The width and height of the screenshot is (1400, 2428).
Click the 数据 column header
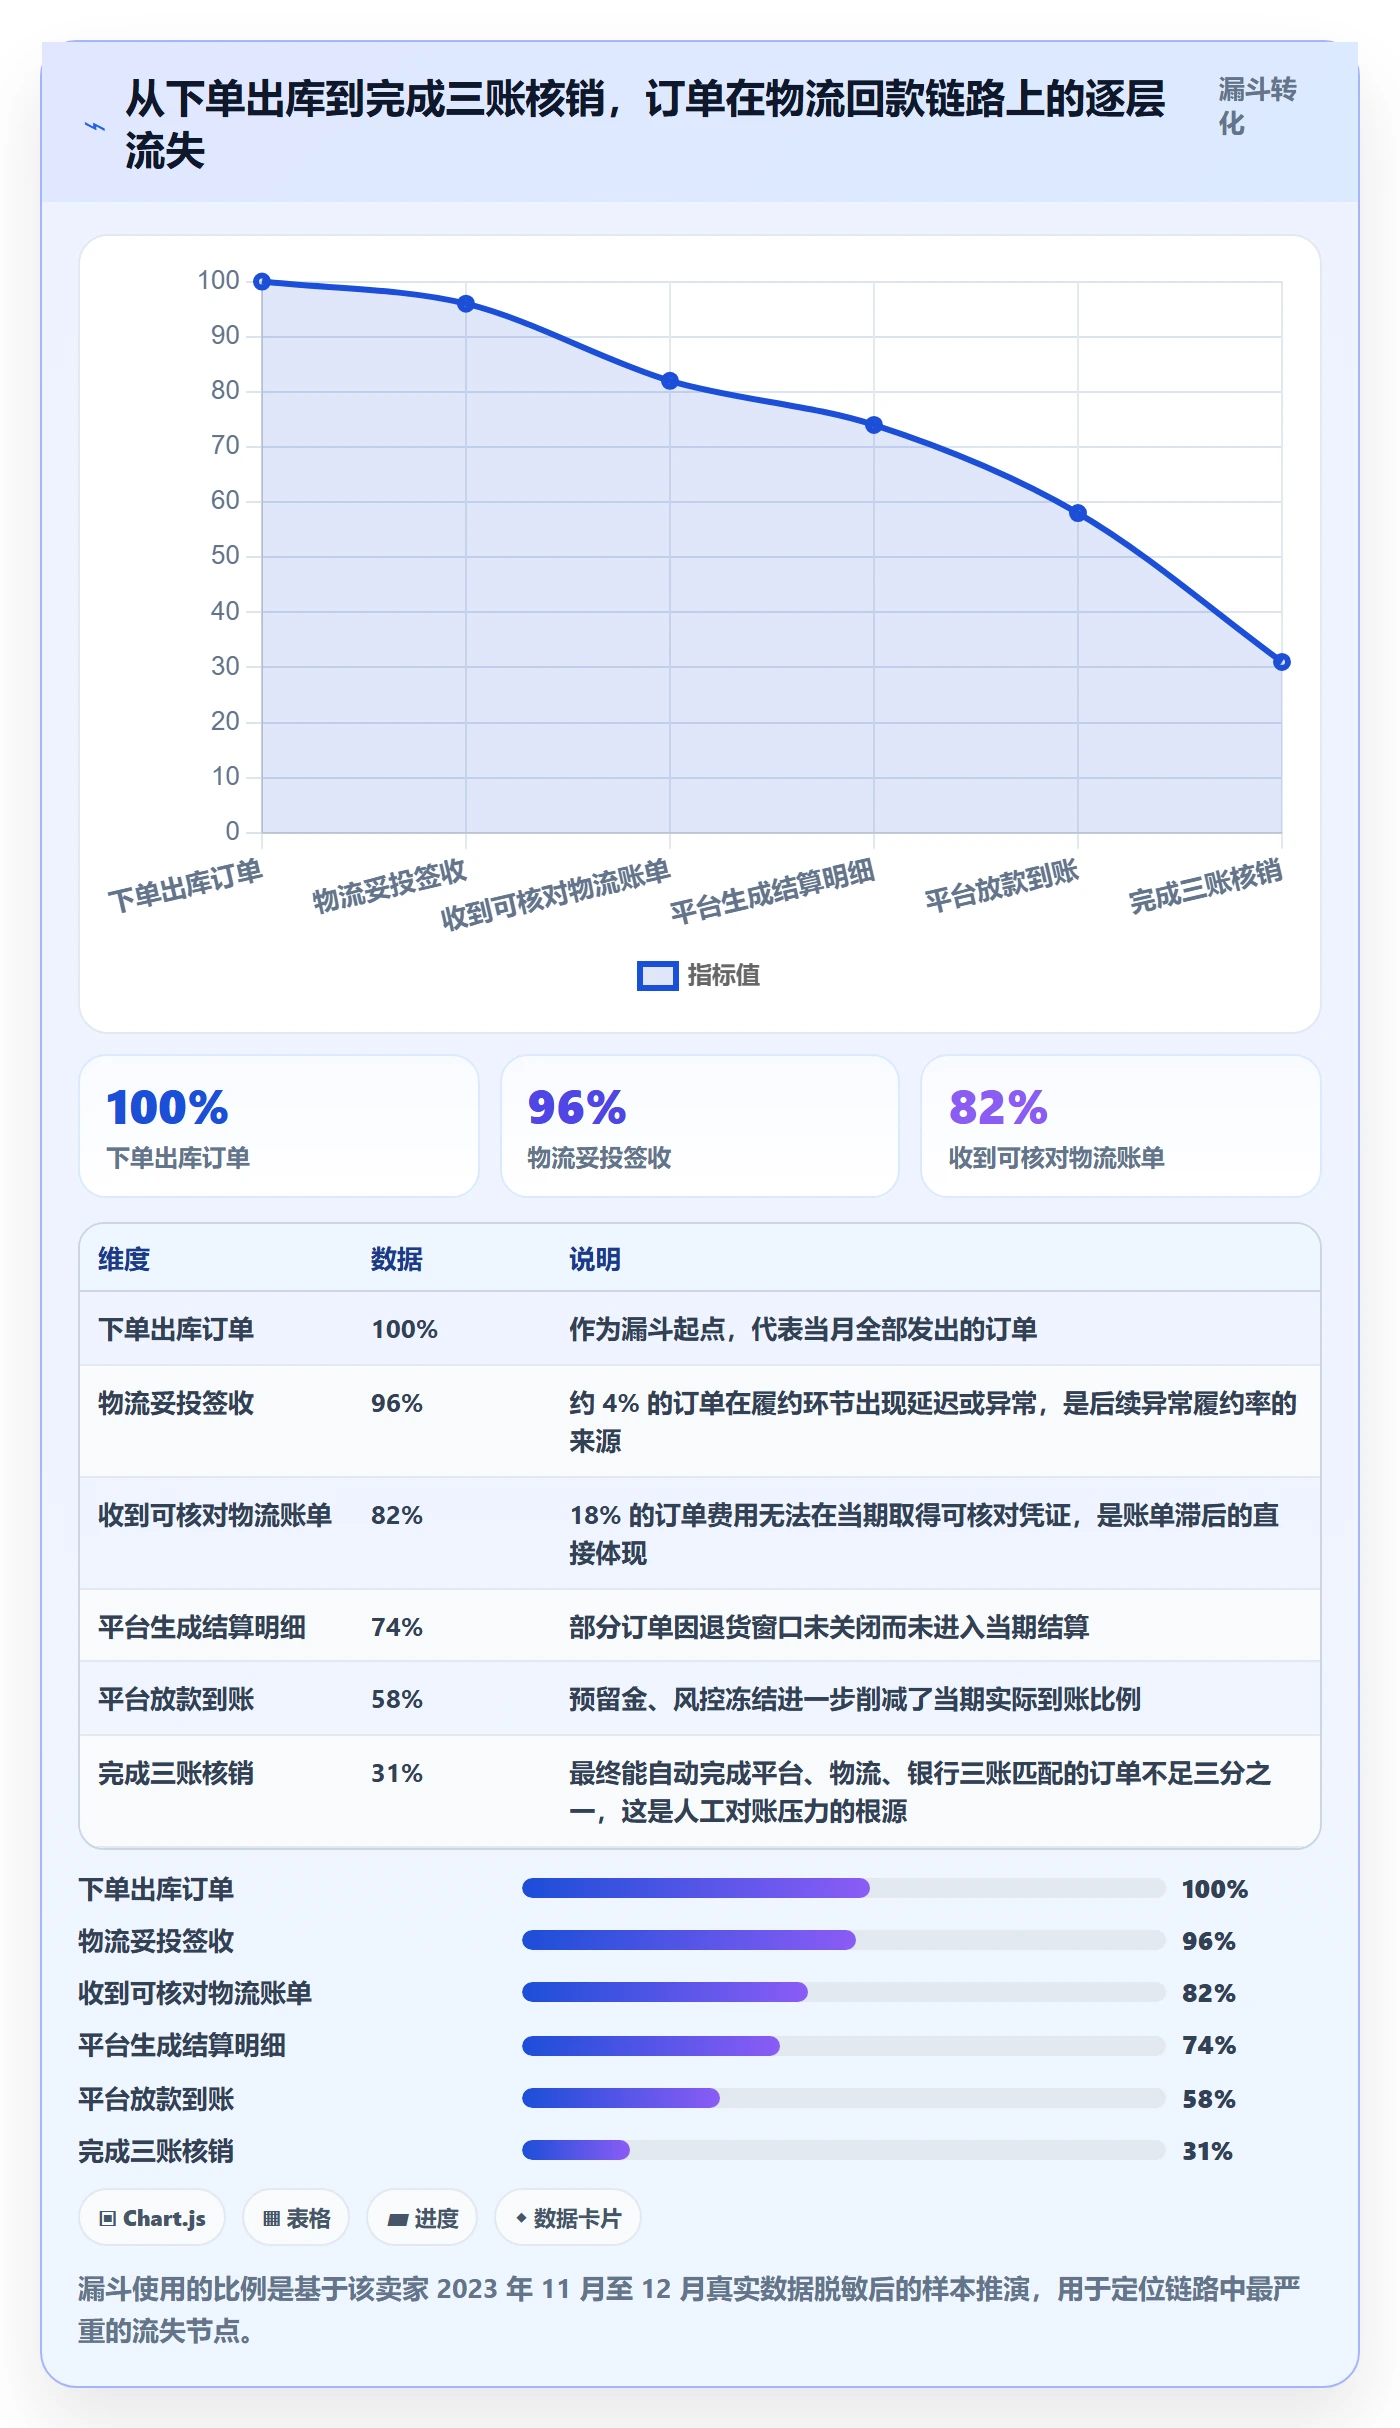click(x=397, y=1259)
